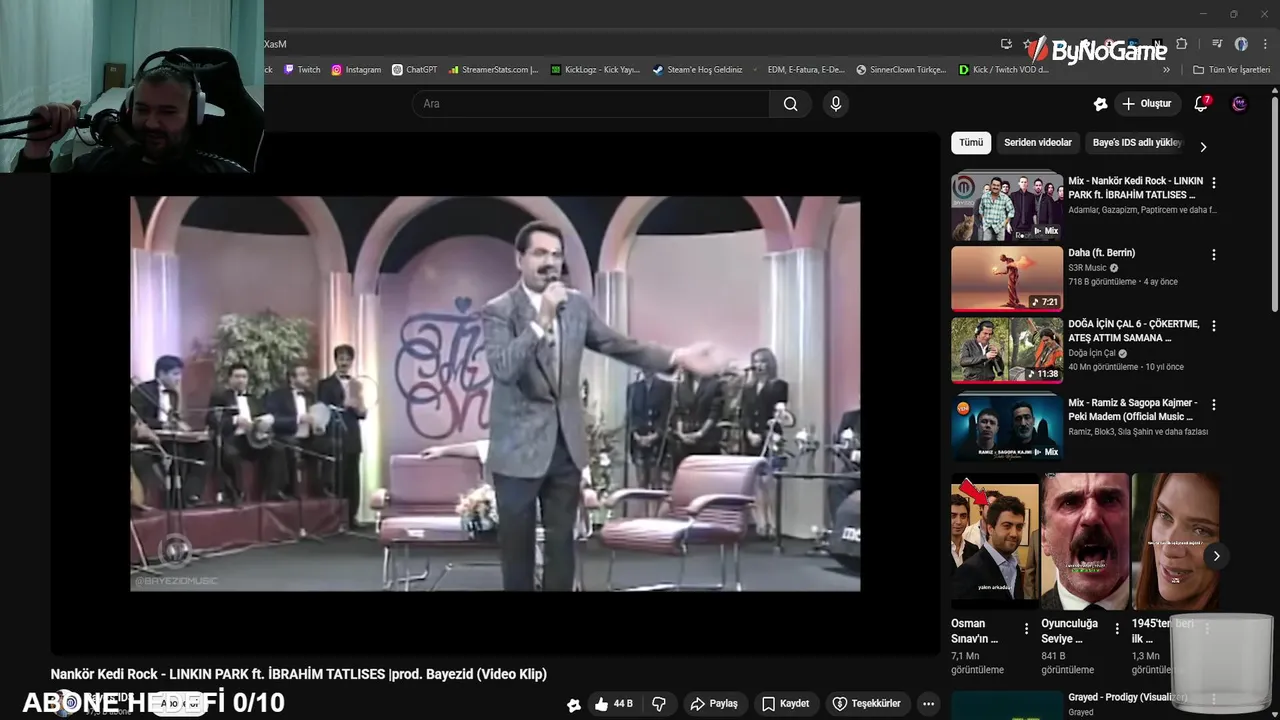Expand the hidden bookmarks overflow chevron
Screen dimensions: 1280x720
coord(1166,70)
